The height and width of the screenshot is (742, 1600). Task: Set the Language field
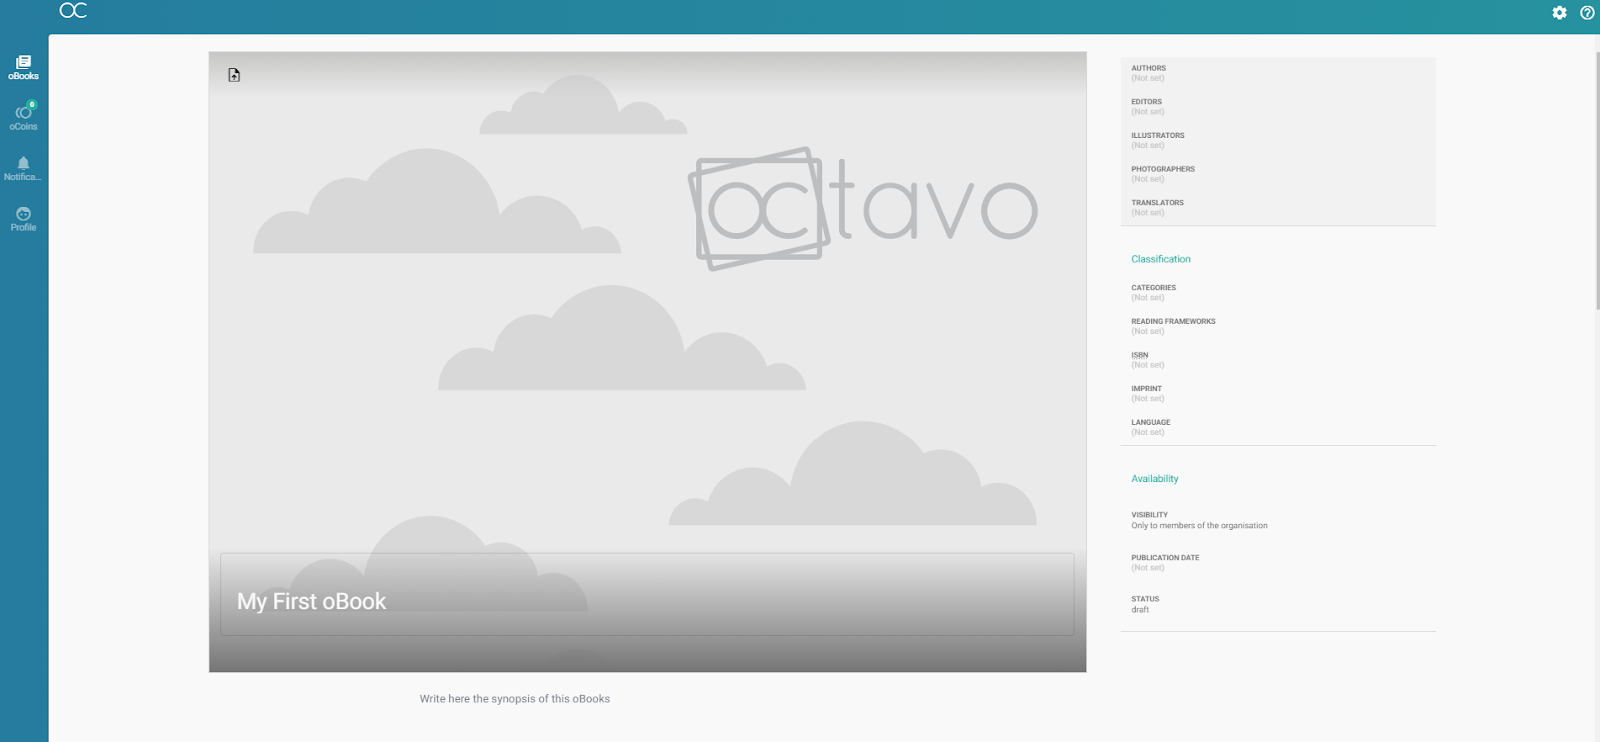coord(1278,427)
